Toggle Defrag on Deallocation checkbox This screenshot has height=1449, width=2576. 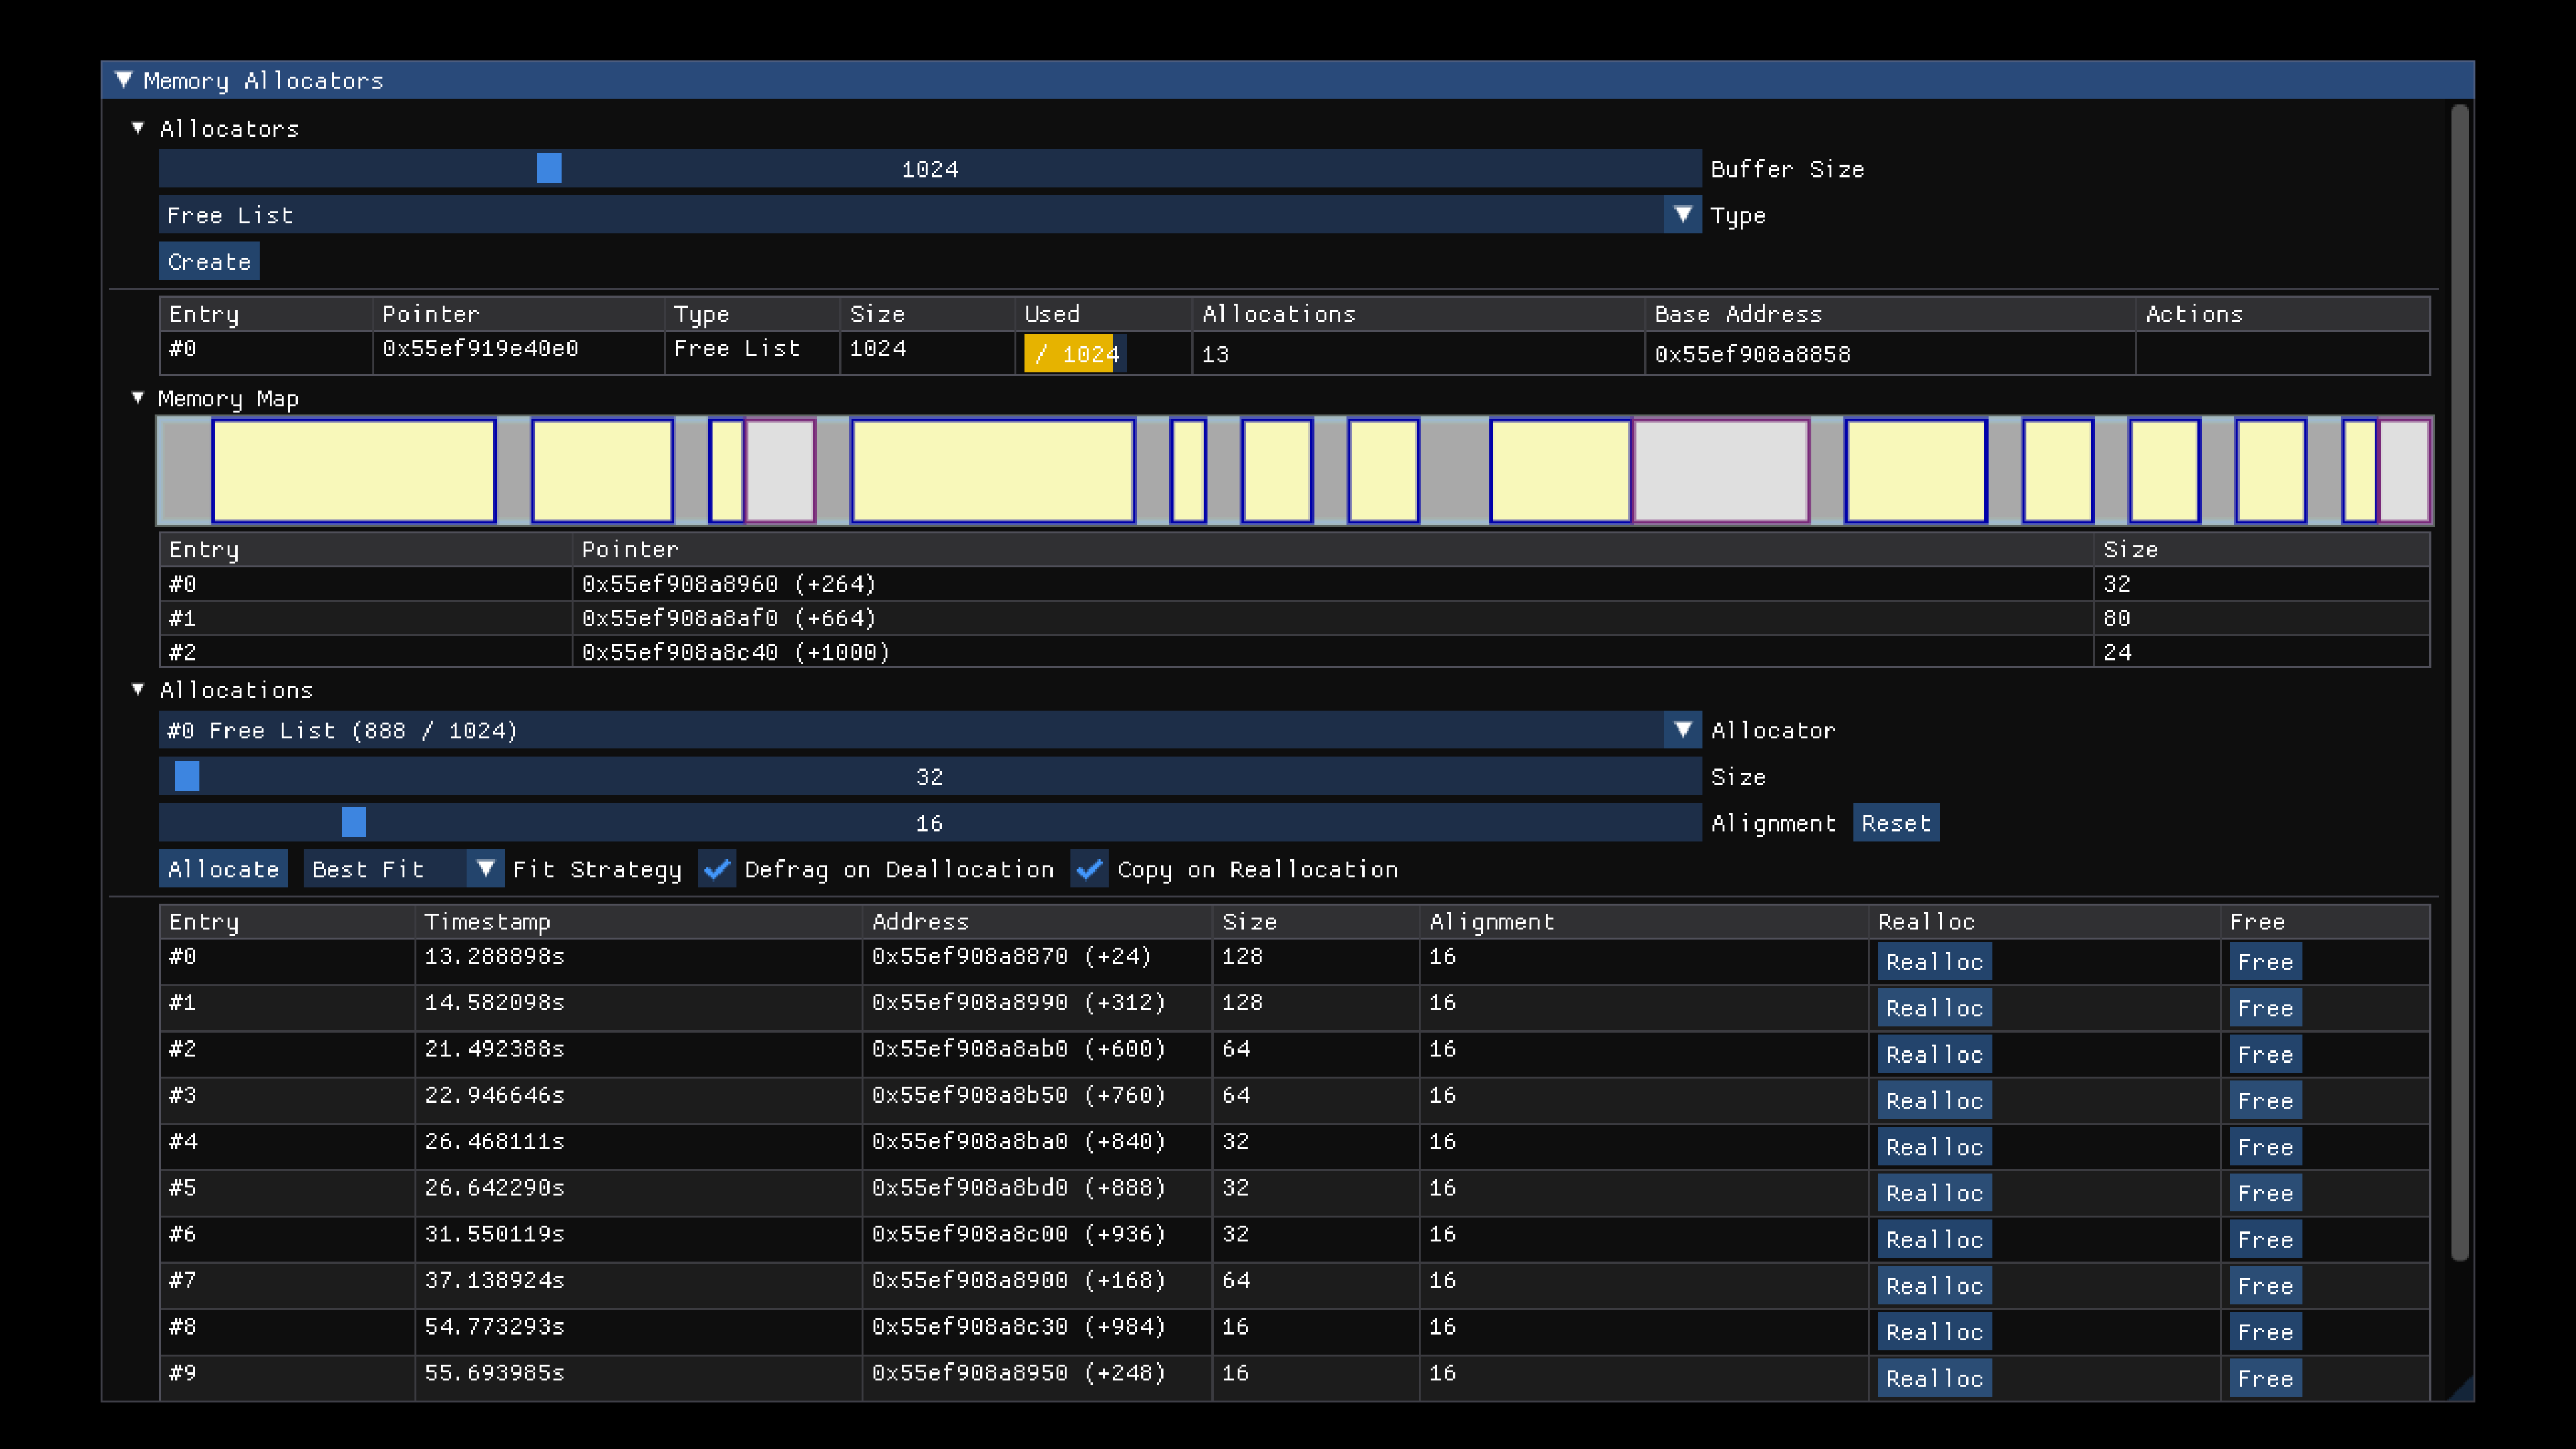(717, 869)
